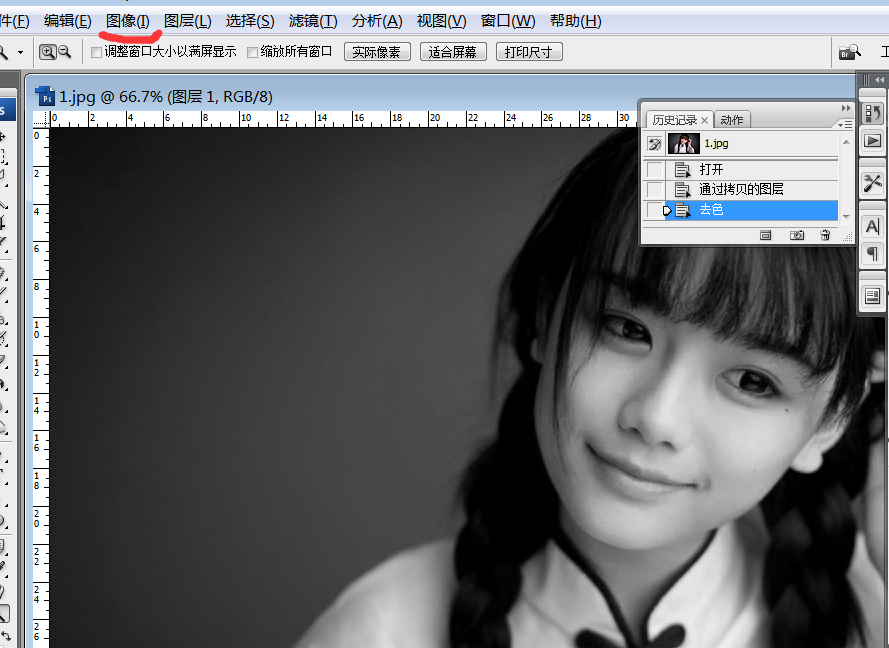This screenshot has height=648, width=889.
Task: Click the state icon beside 通过拷贝的图层
Action: click(683, 189)
